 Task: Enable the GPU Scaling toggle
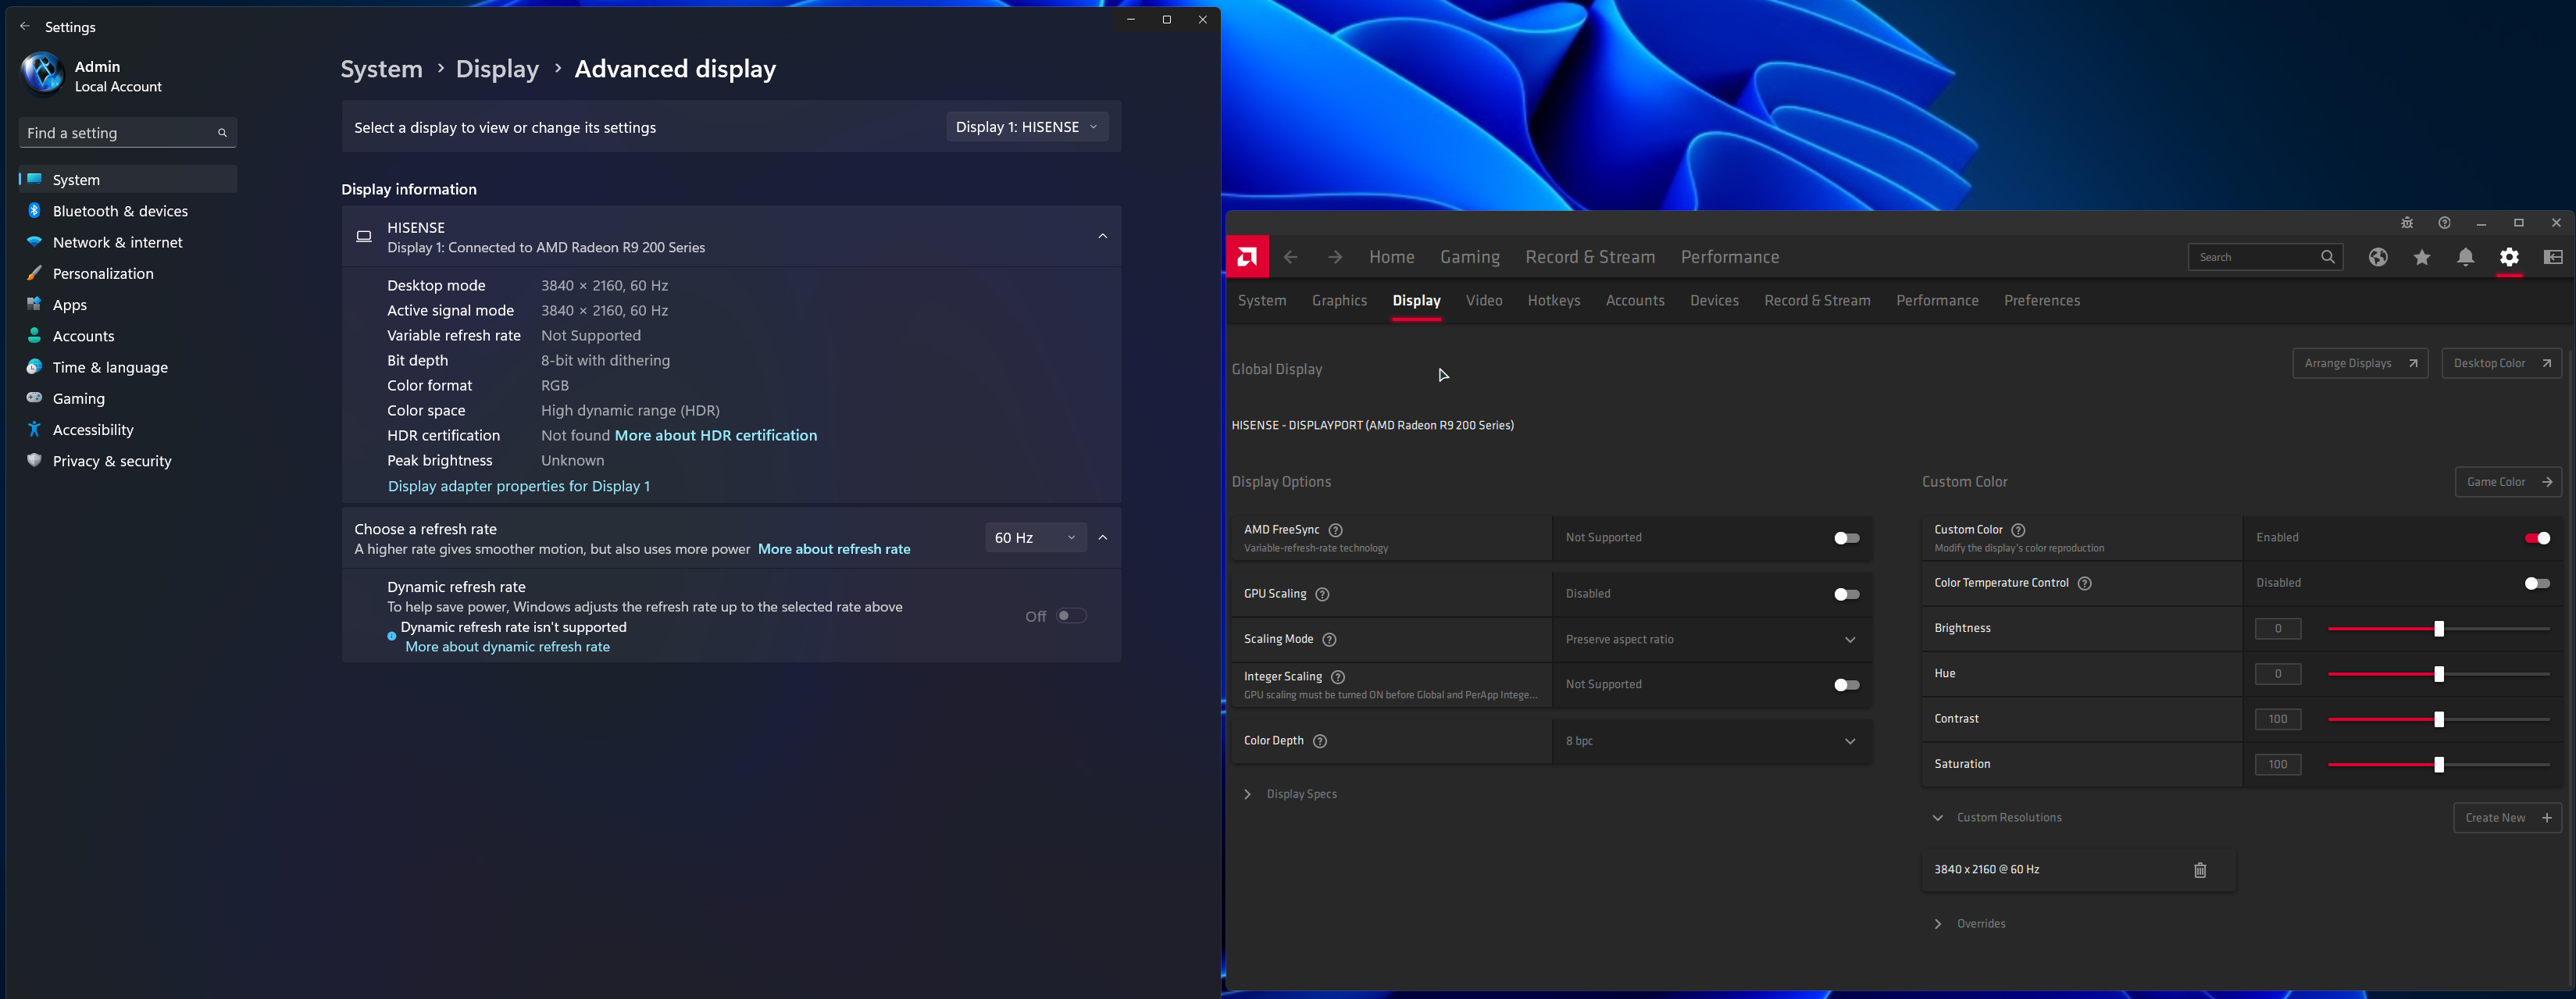pyautogui.click(x=1846, y=594)
